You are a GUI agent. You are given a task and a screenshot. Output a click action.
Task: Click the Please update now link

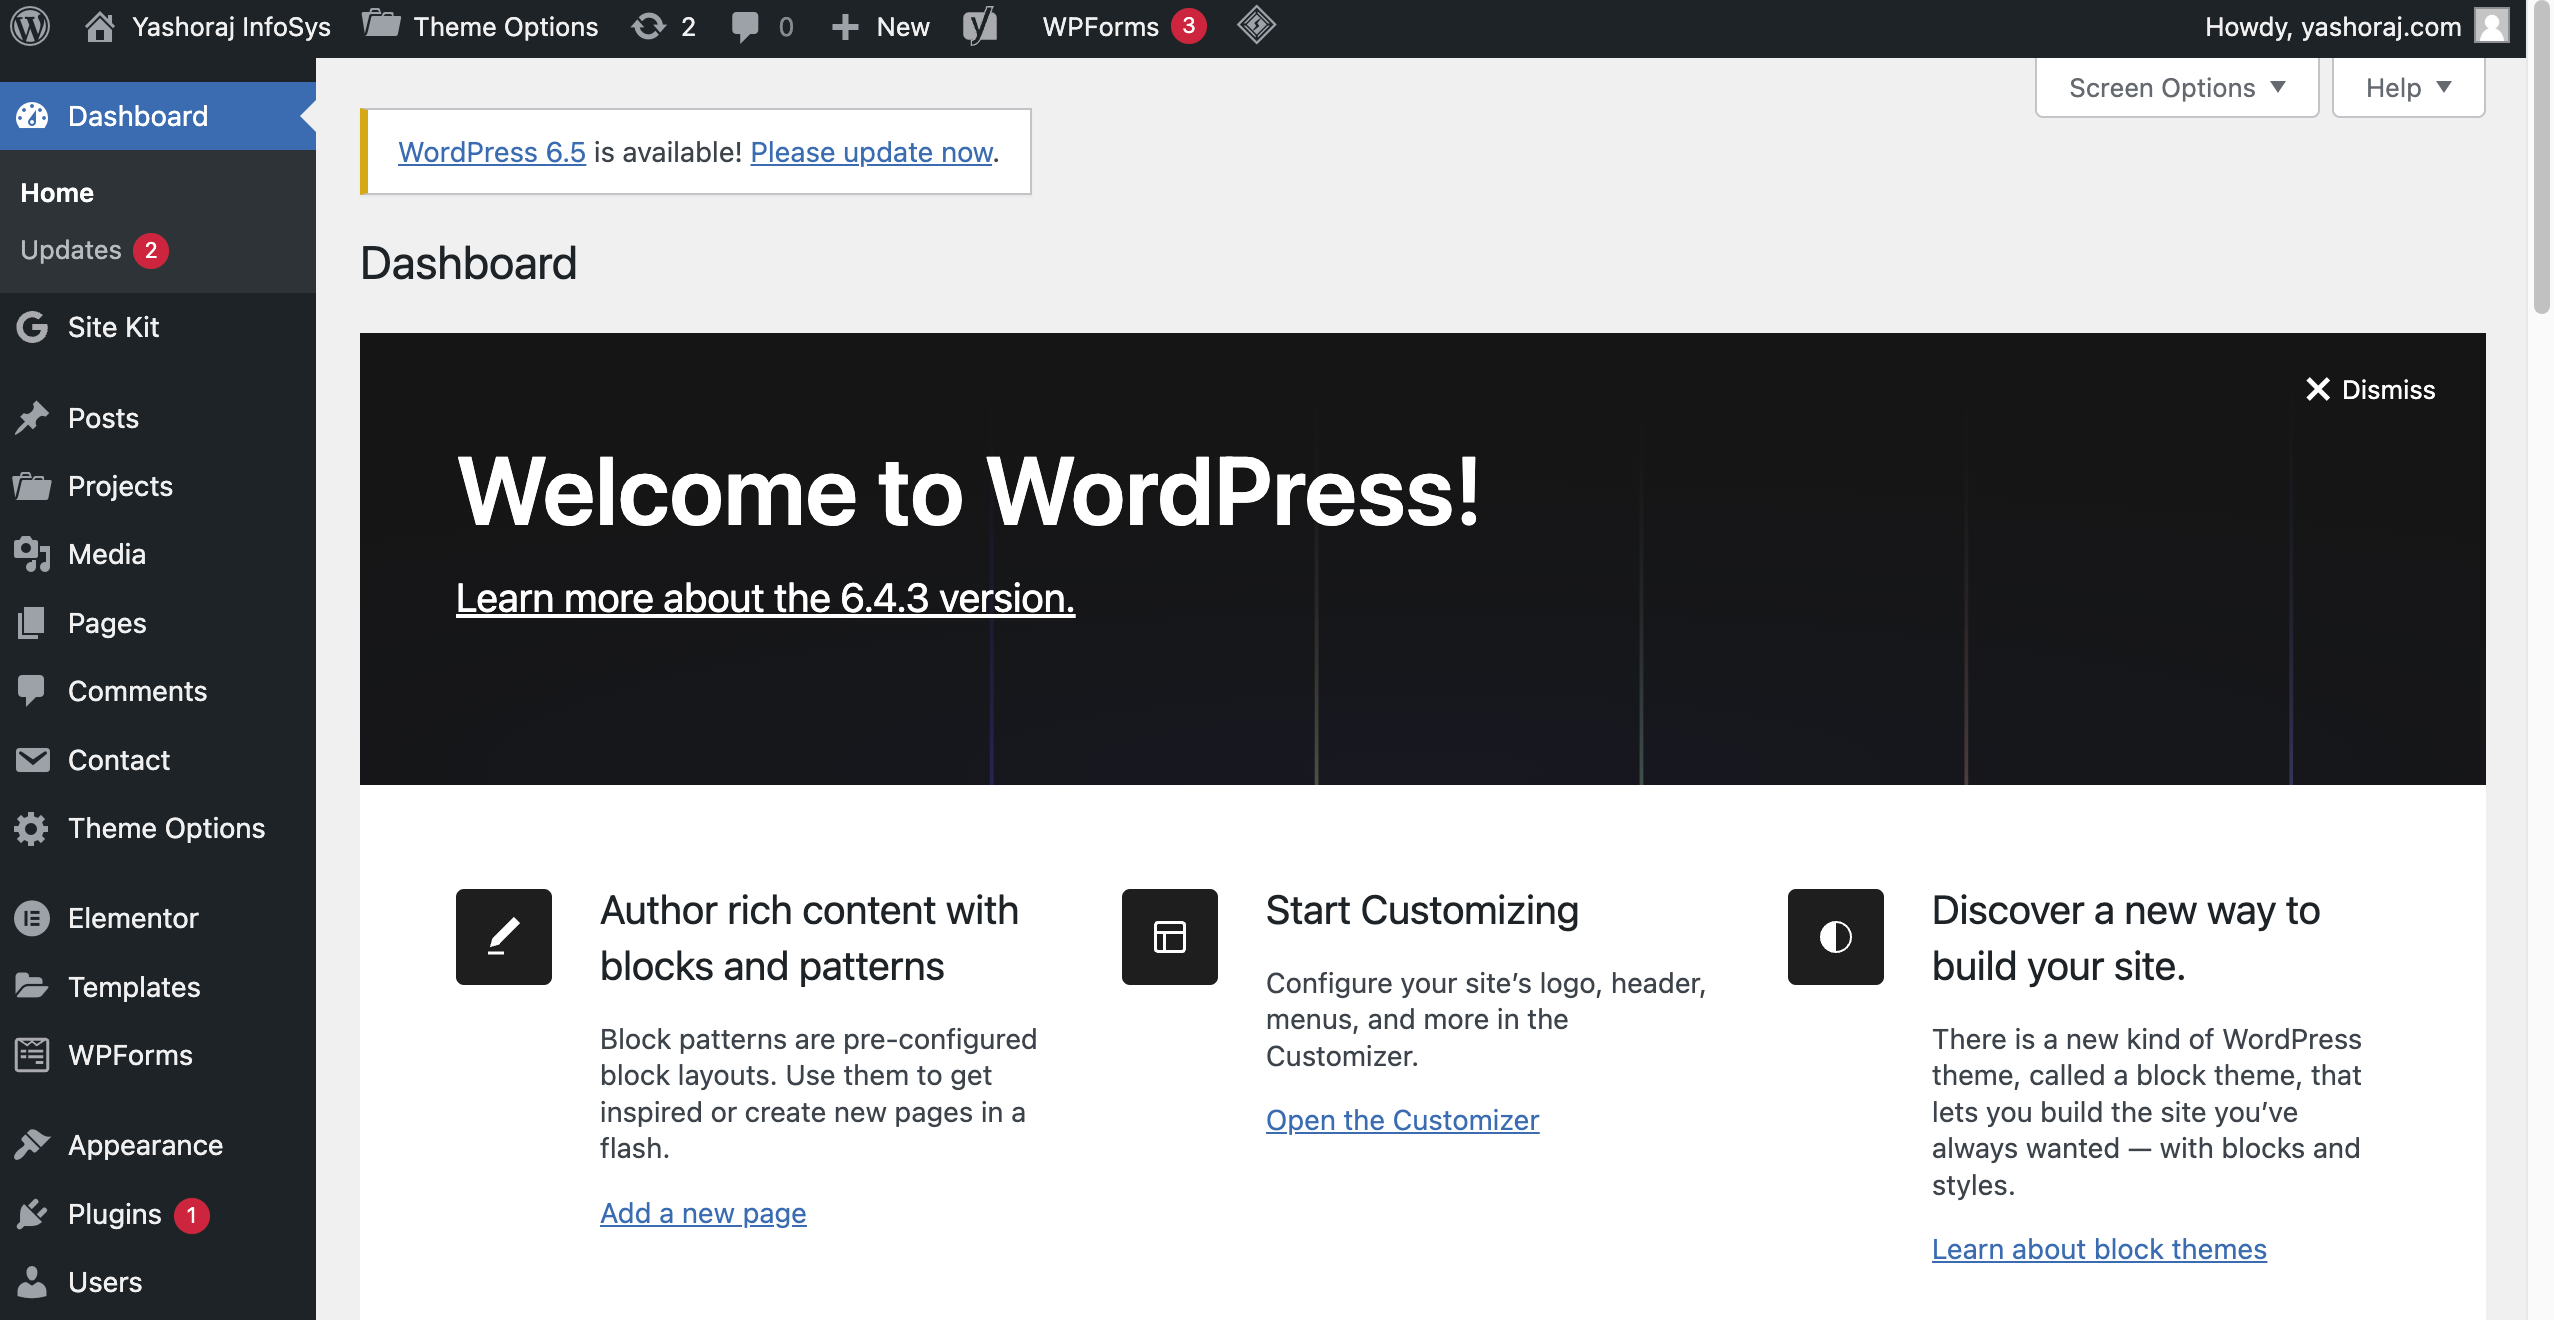[871, 152]
